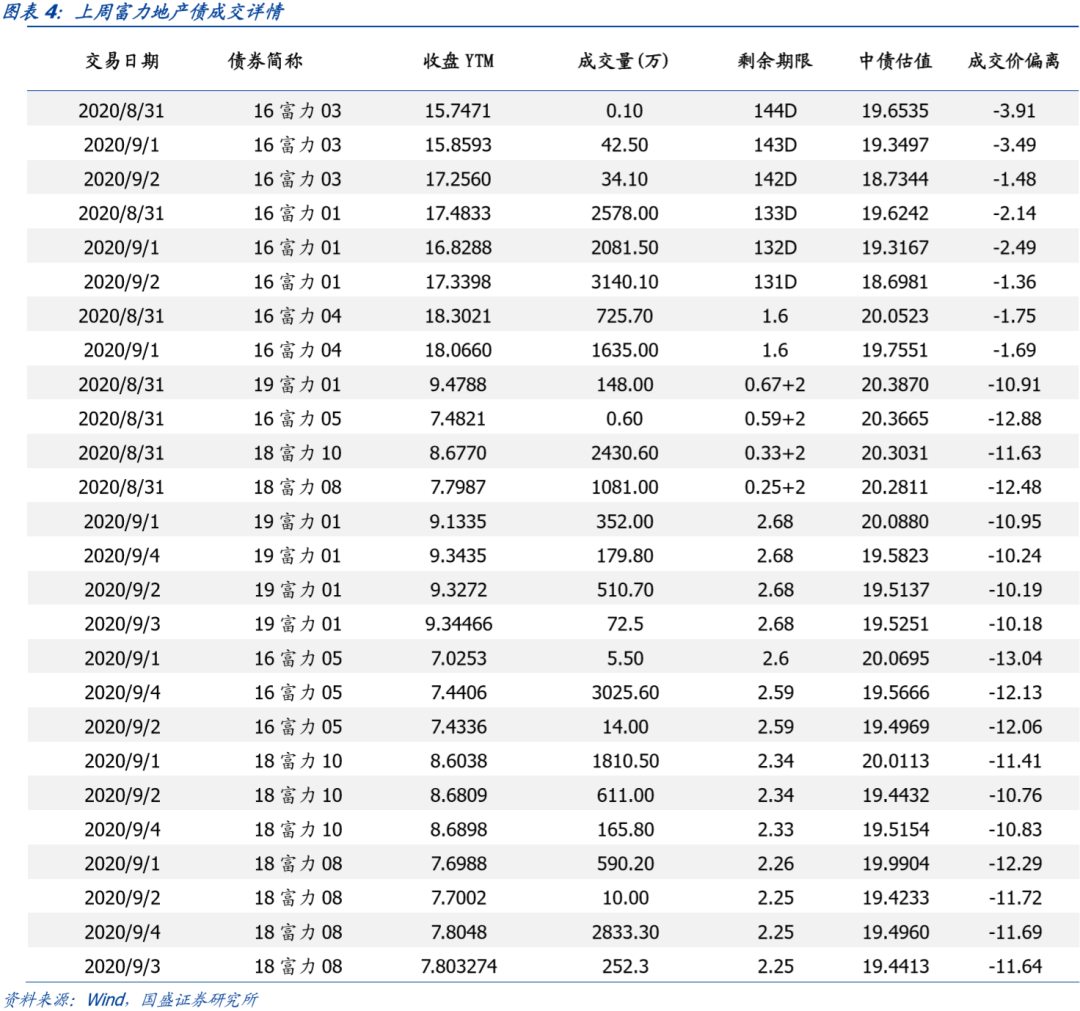Click remaining term 0.33+2

775,453
